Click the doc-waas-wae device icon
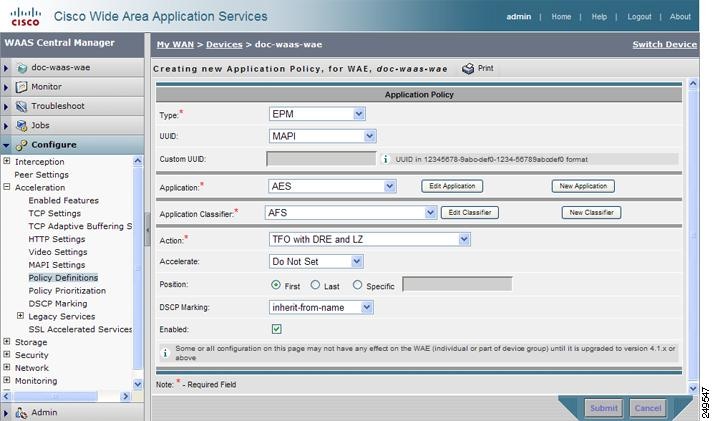This screenshot has height=421, width=712. coord(22,68)
